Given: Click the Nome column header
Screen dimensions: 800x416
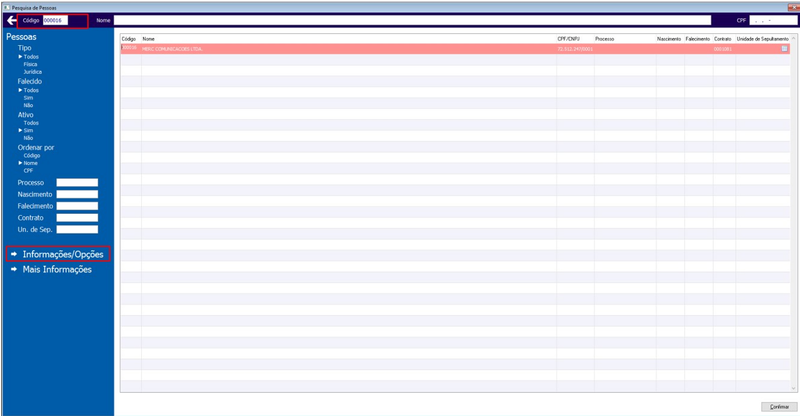Looking at the screenshot, I should pyautogui.click(x=148, y=39).
